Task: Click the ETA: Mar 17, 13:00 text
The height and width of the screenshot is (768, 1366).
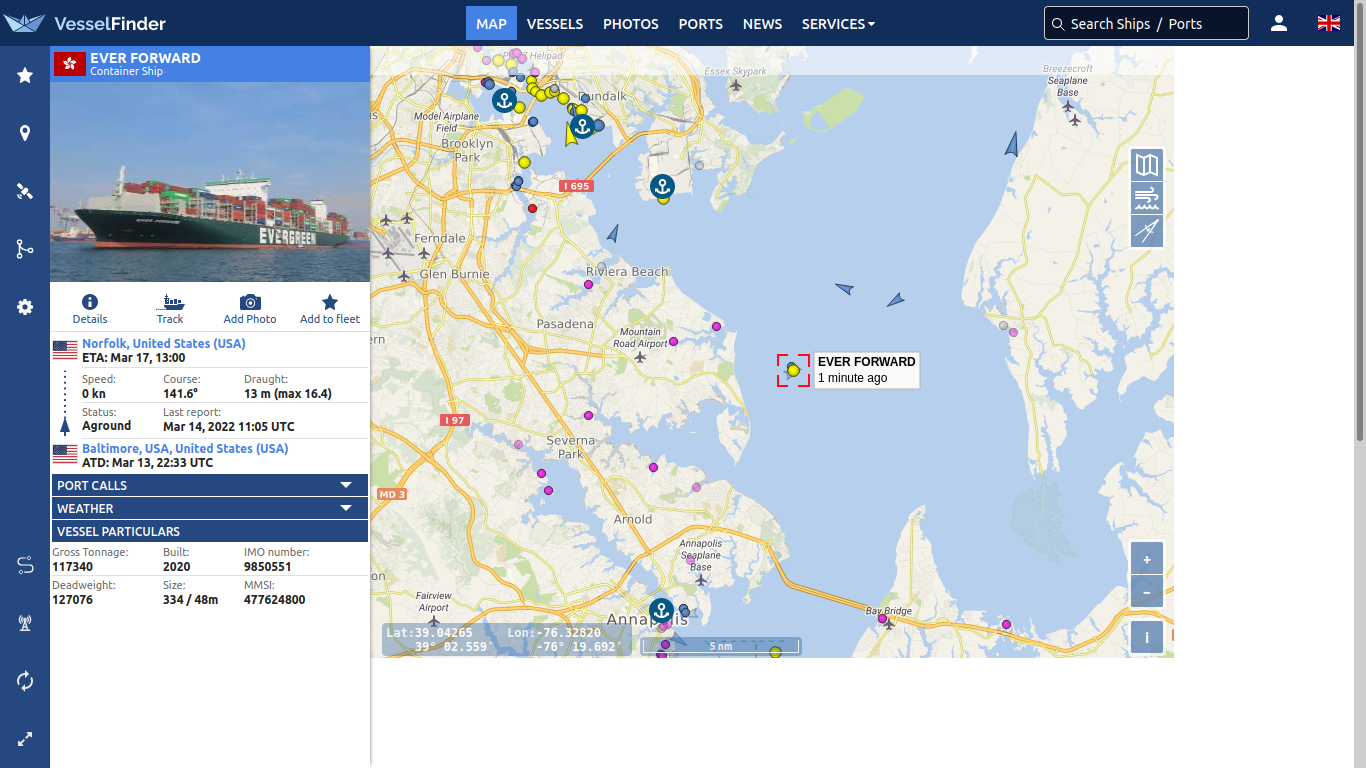Action: click(x=133, y=357)
